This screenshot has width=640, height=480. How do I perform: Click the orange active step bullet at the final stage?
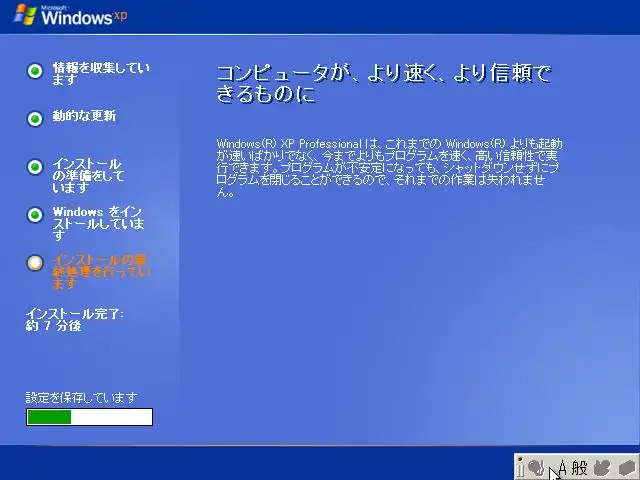click(x=35, y=263)
